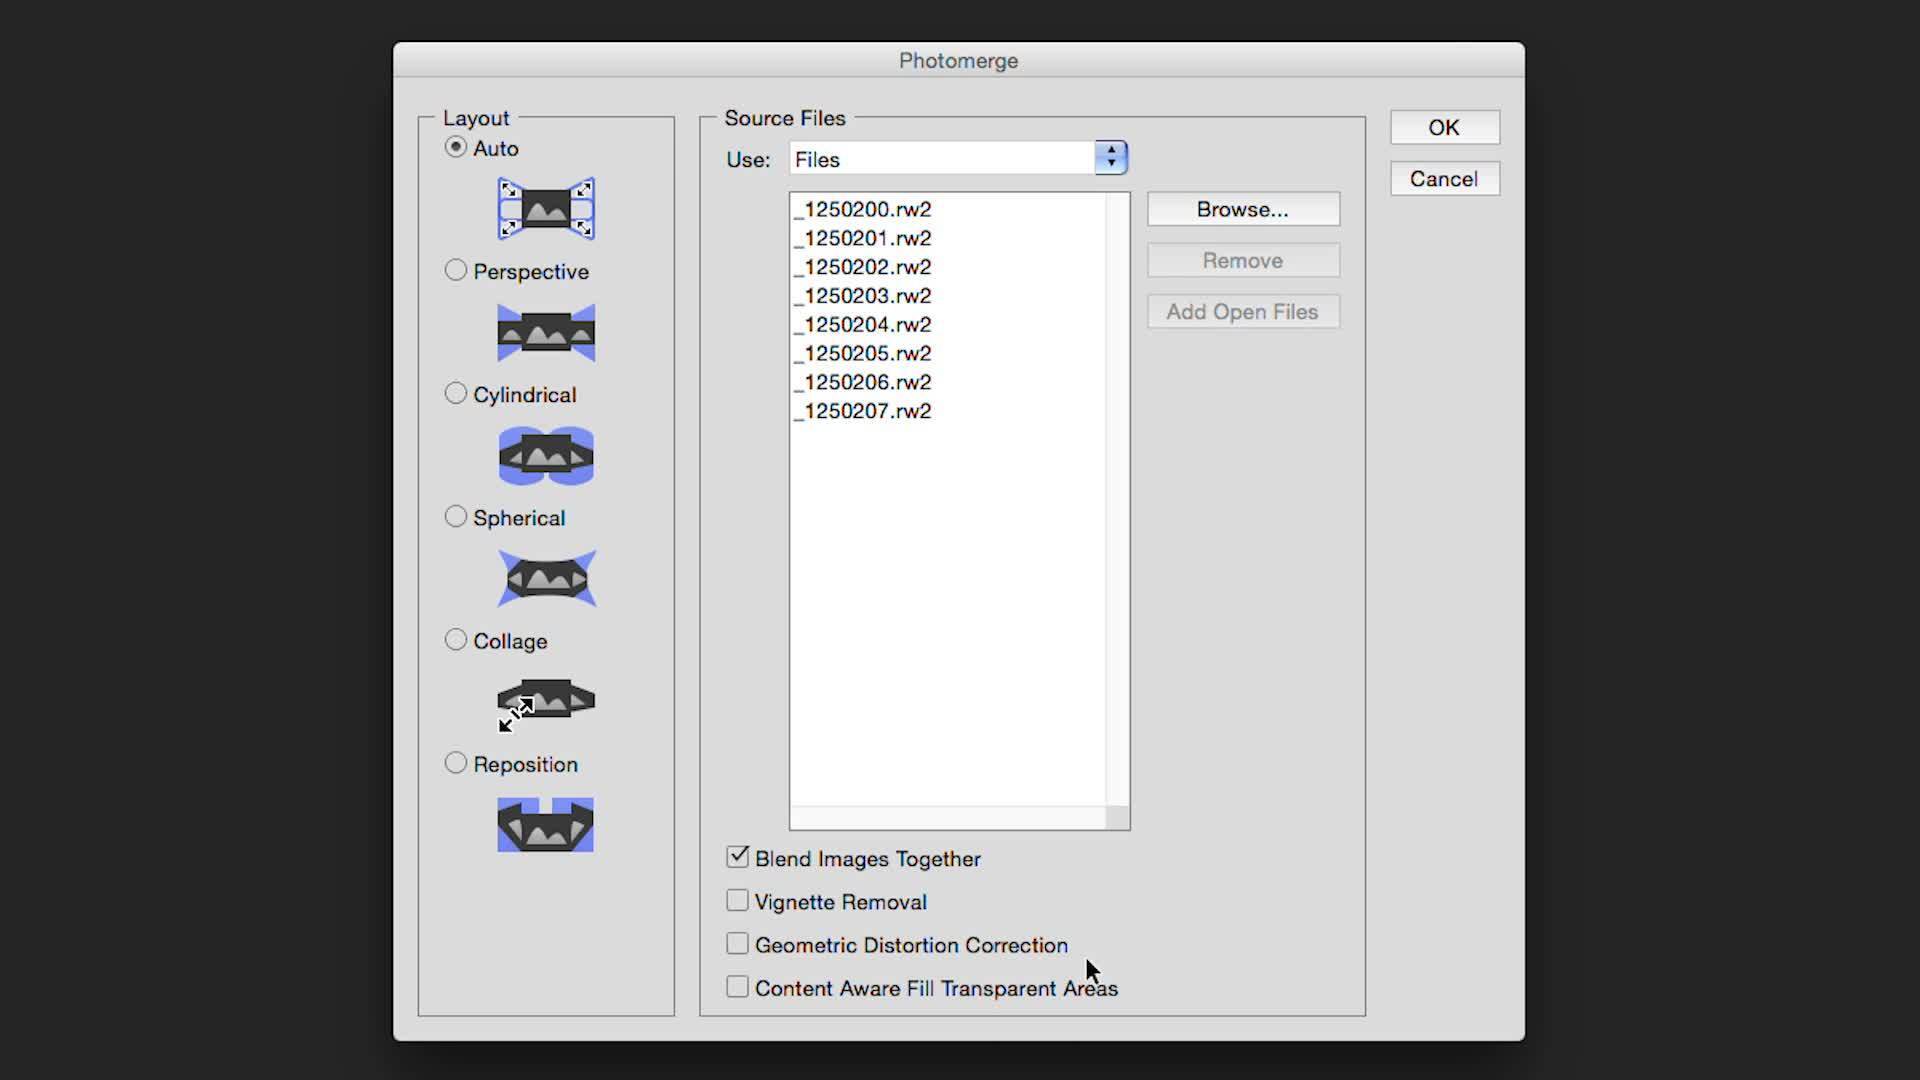Click the Remove button
Screen dimensions: 1920x1080
point(1243,260)
